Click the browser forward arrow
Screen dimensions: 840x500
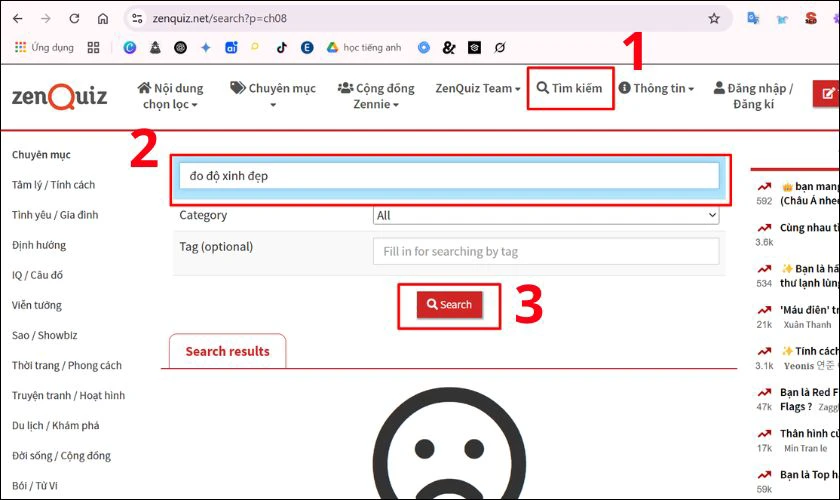pyautogui.click(x=46, y=19)
